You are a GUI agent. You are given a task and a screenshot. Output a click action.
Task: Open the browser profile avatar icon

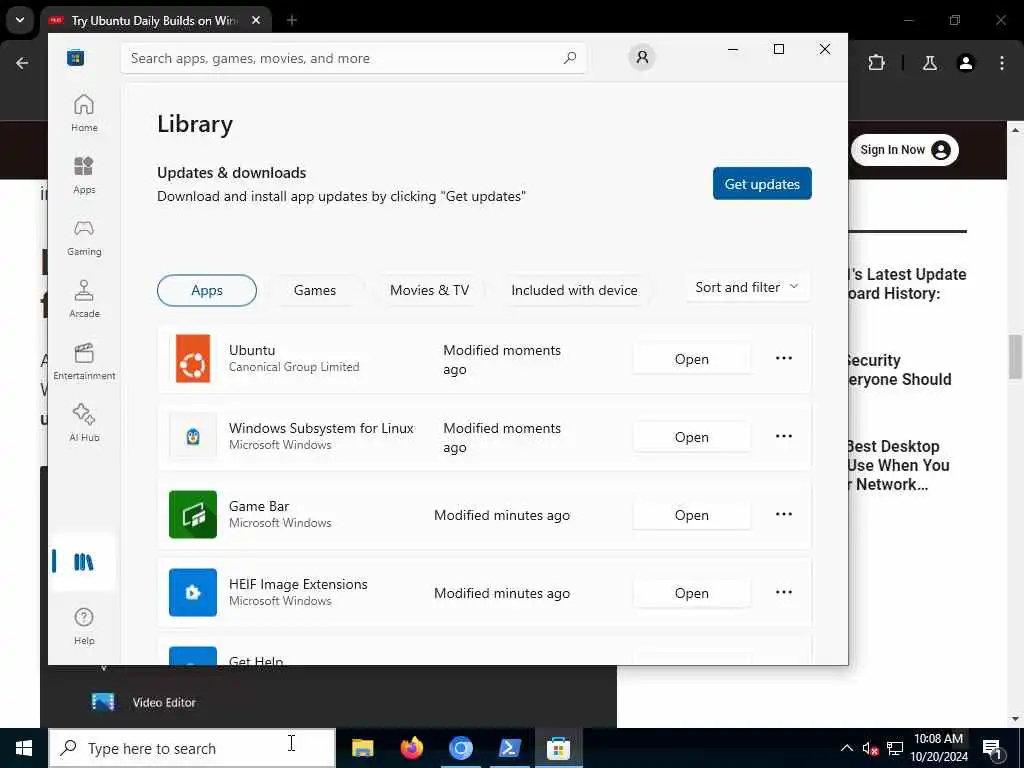point(966,63)
